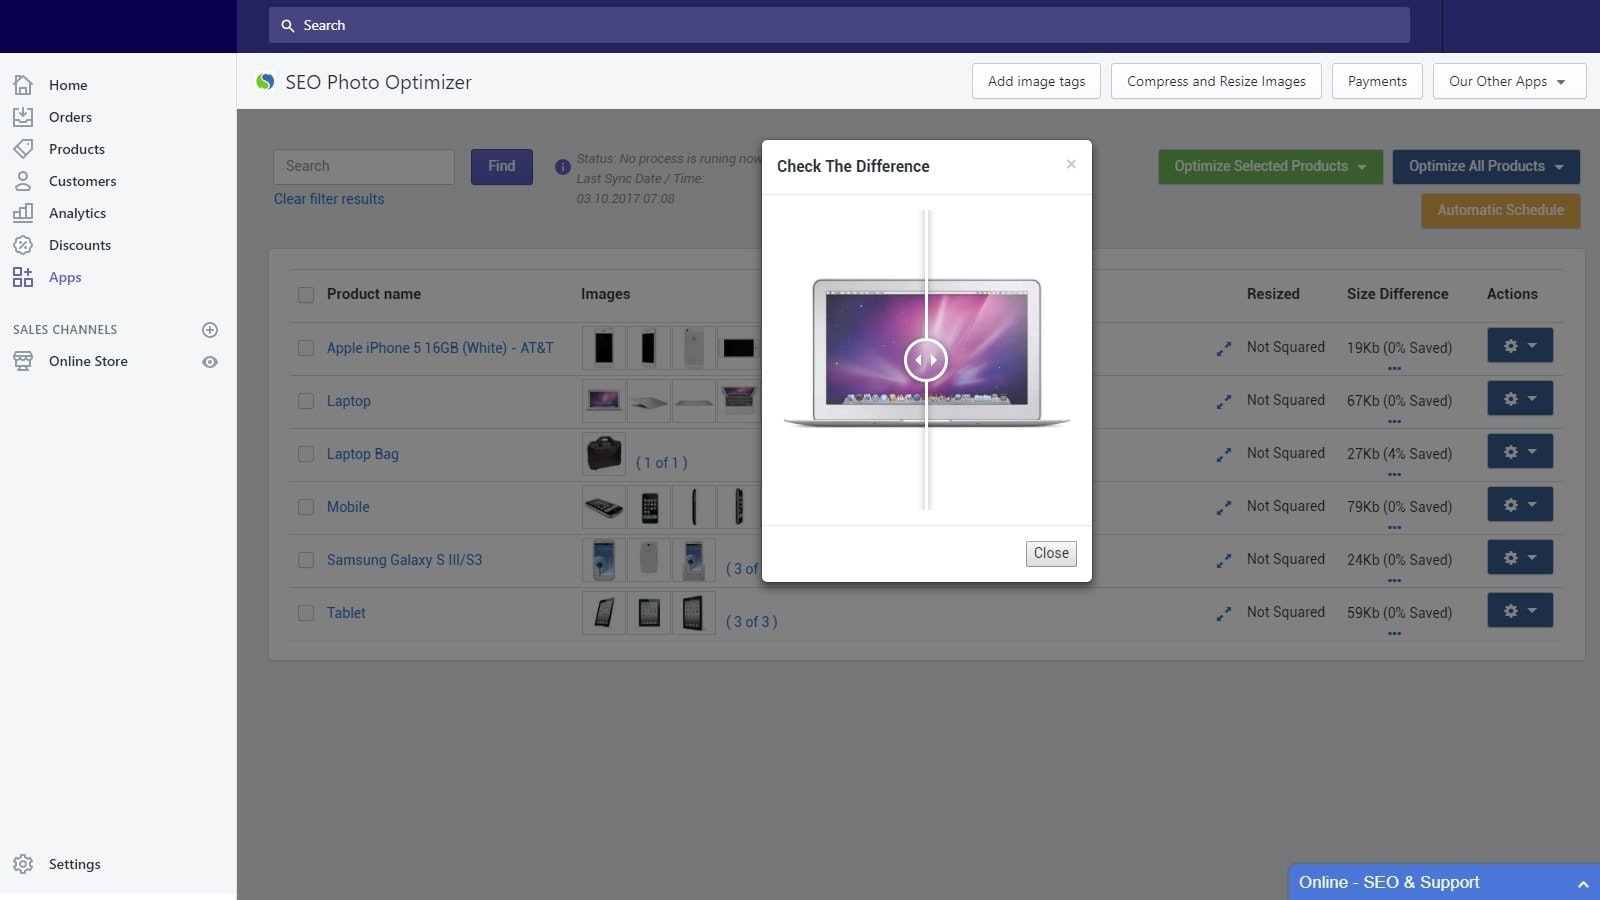This screenshot has width=1600, height=900.
Task: Check the Apple iPhone 5 16GB row checkbox
Action: pyautogui.click(x=306, y=348)
